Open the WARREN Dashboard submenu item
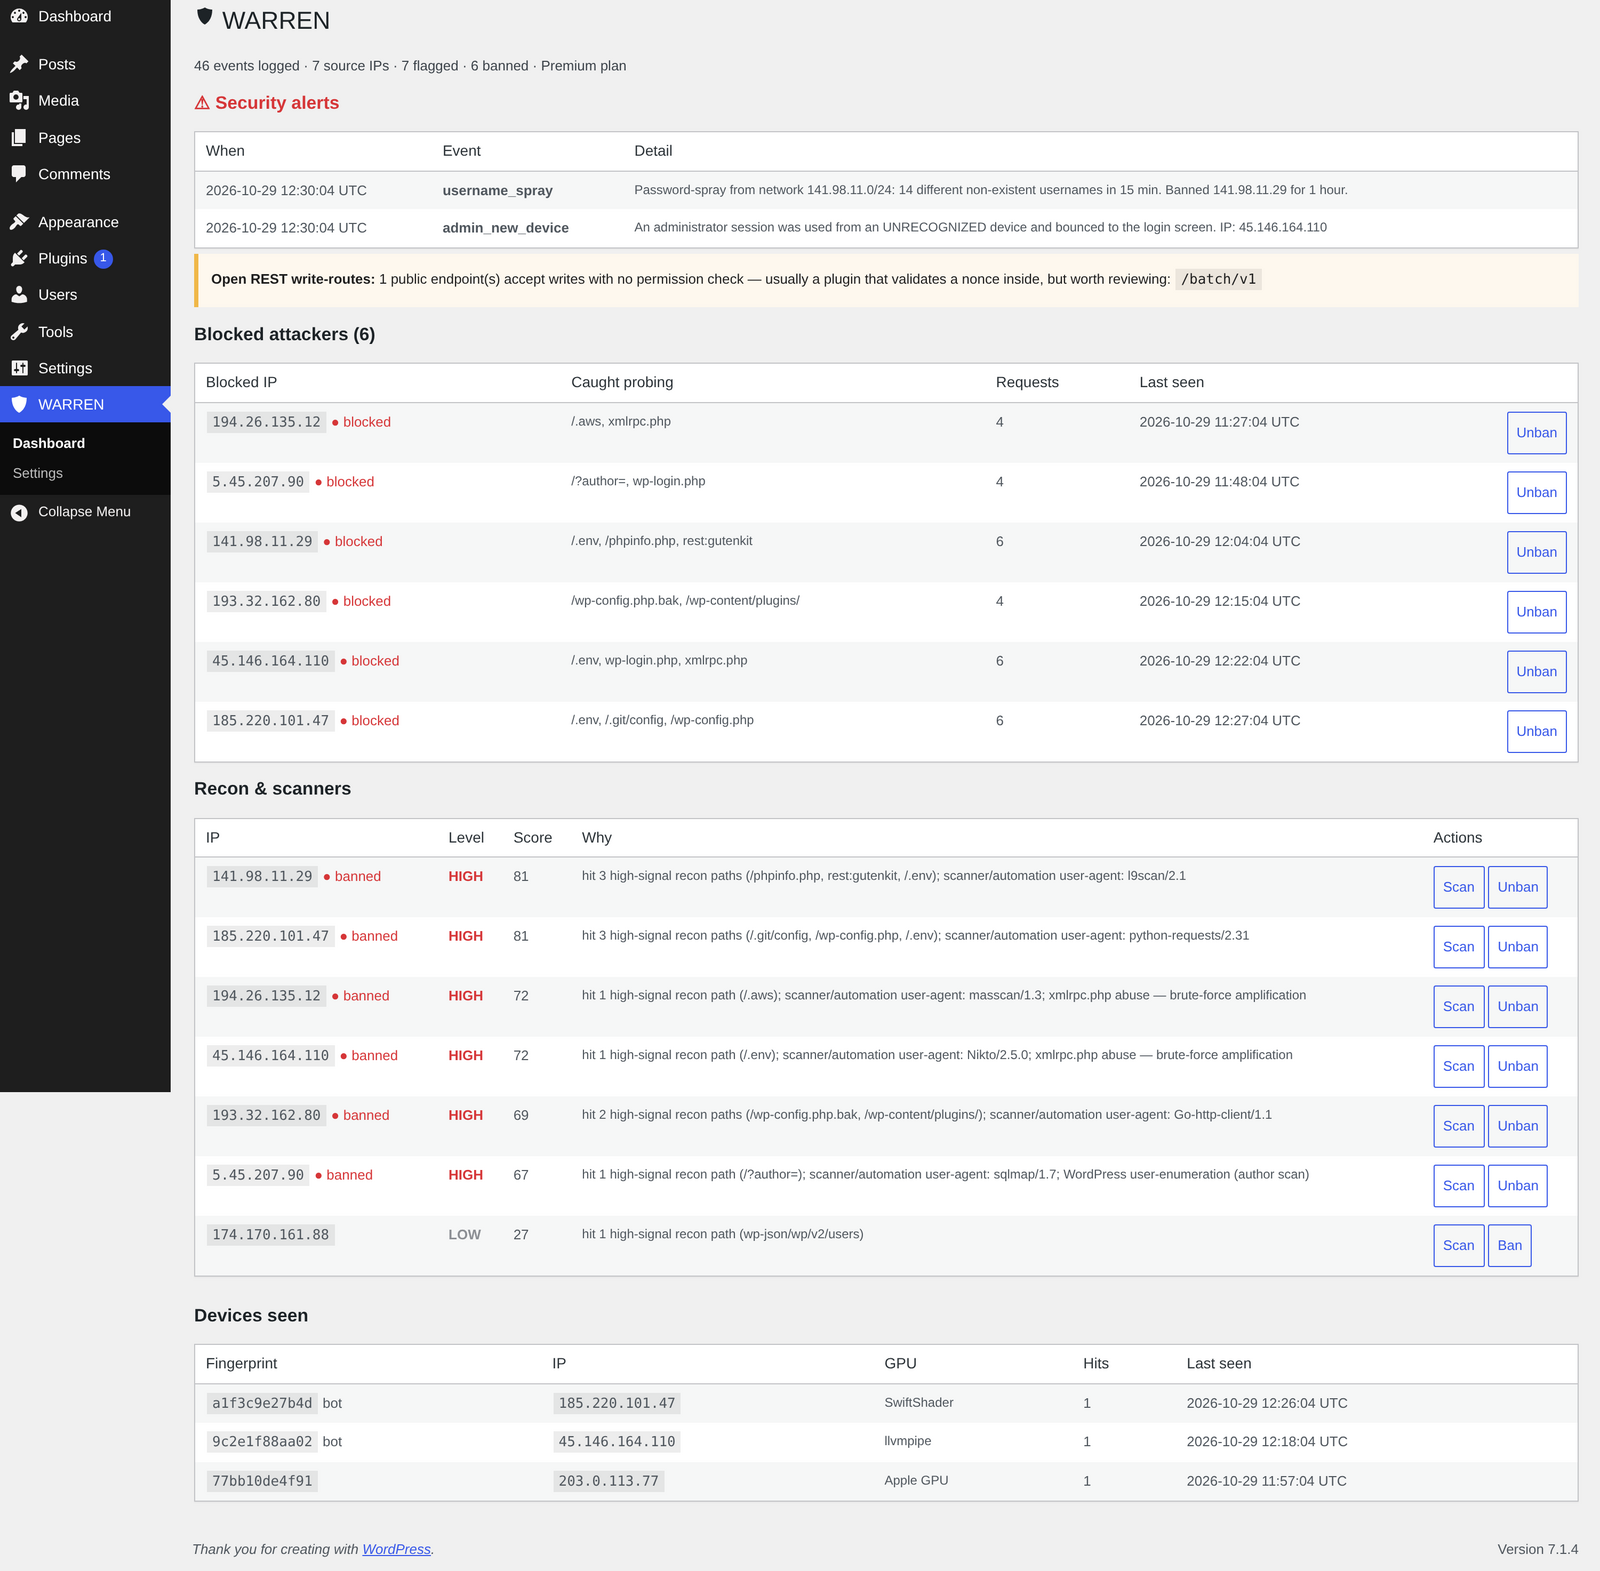The width and height of the screenshot is (1600, 1571). [49, 443]
